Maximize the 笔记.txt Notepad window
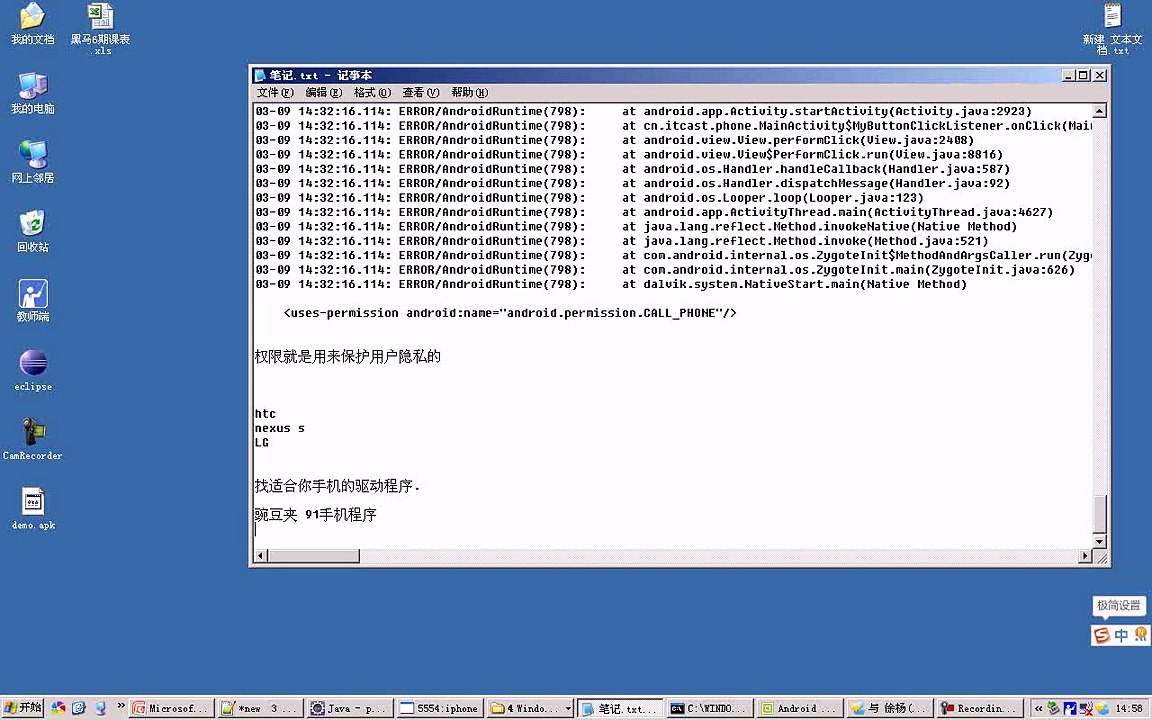Image resolution: width=1152 pixels, height=720 pixels. 1083,75
